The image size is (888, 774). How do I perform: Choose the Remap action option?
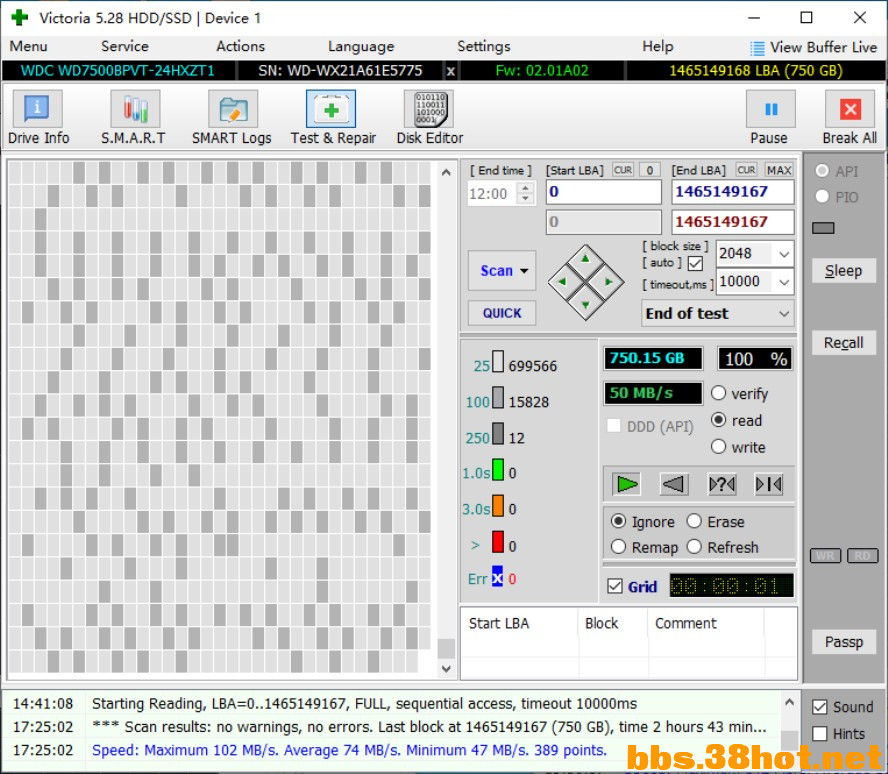[x=619, y=547]
